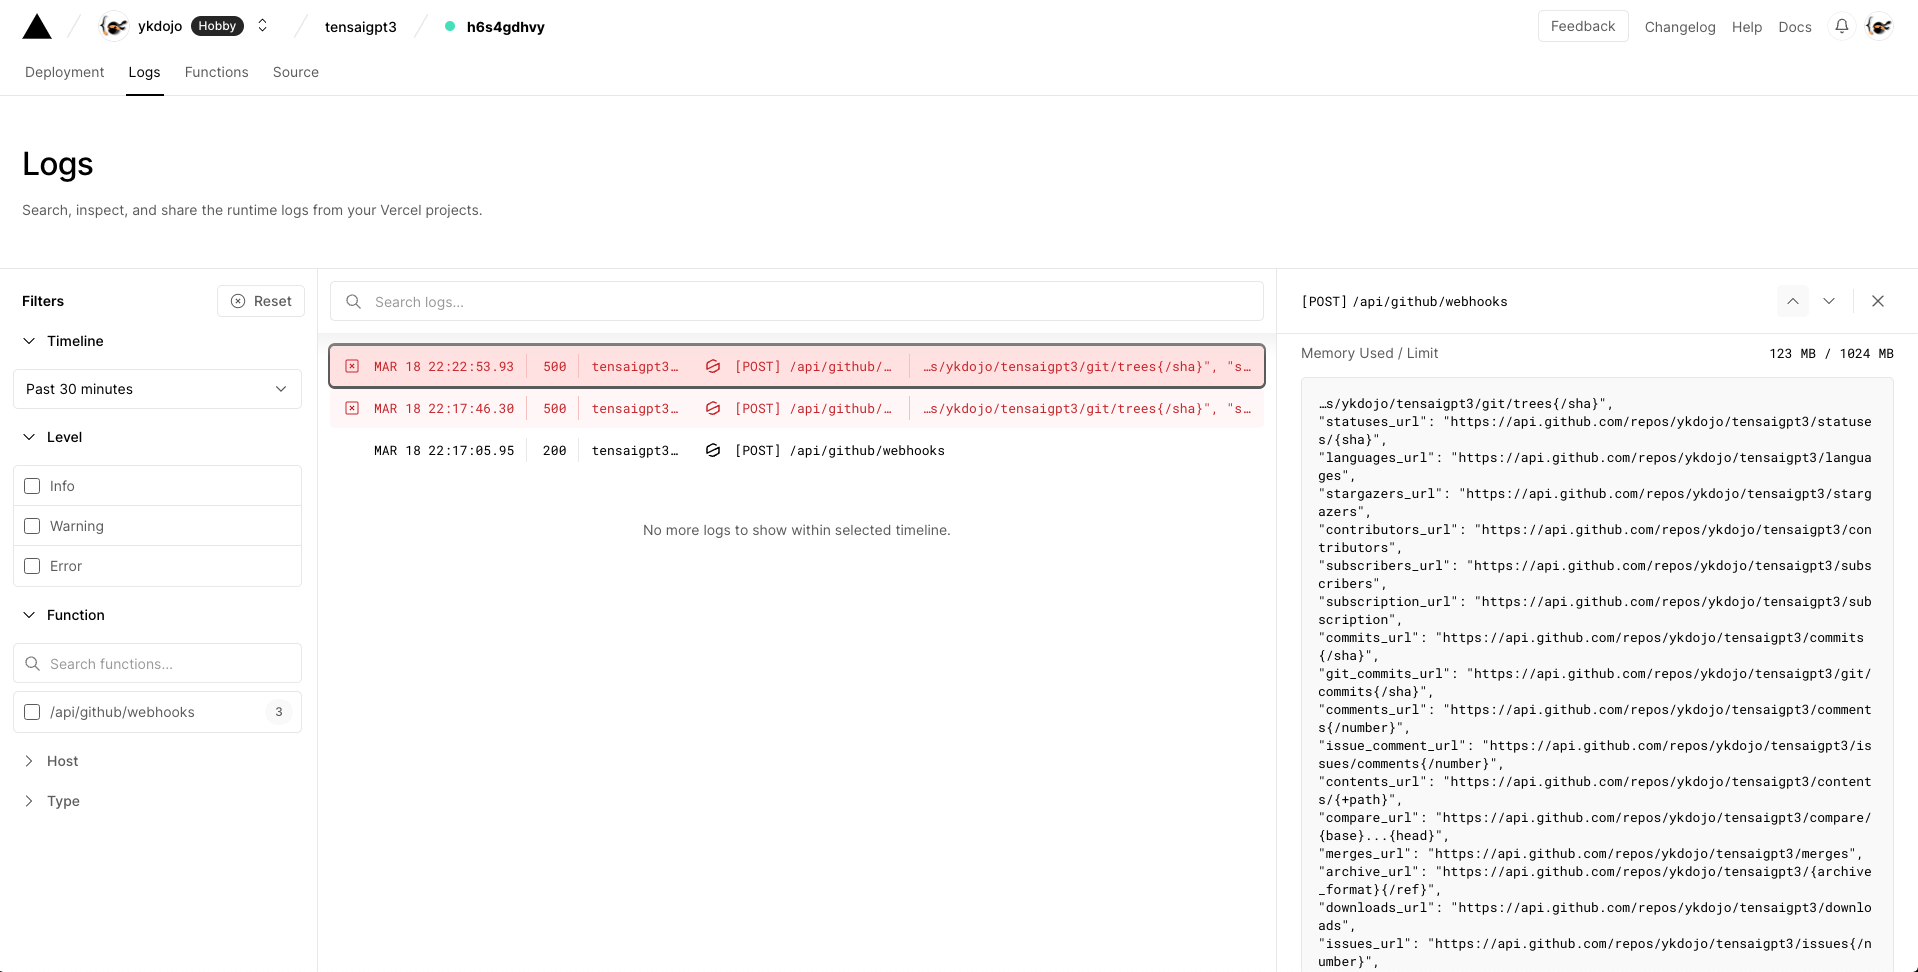
Task: Click the 123 MB / 1024 MB memory value
Action: pos(1831,353)
